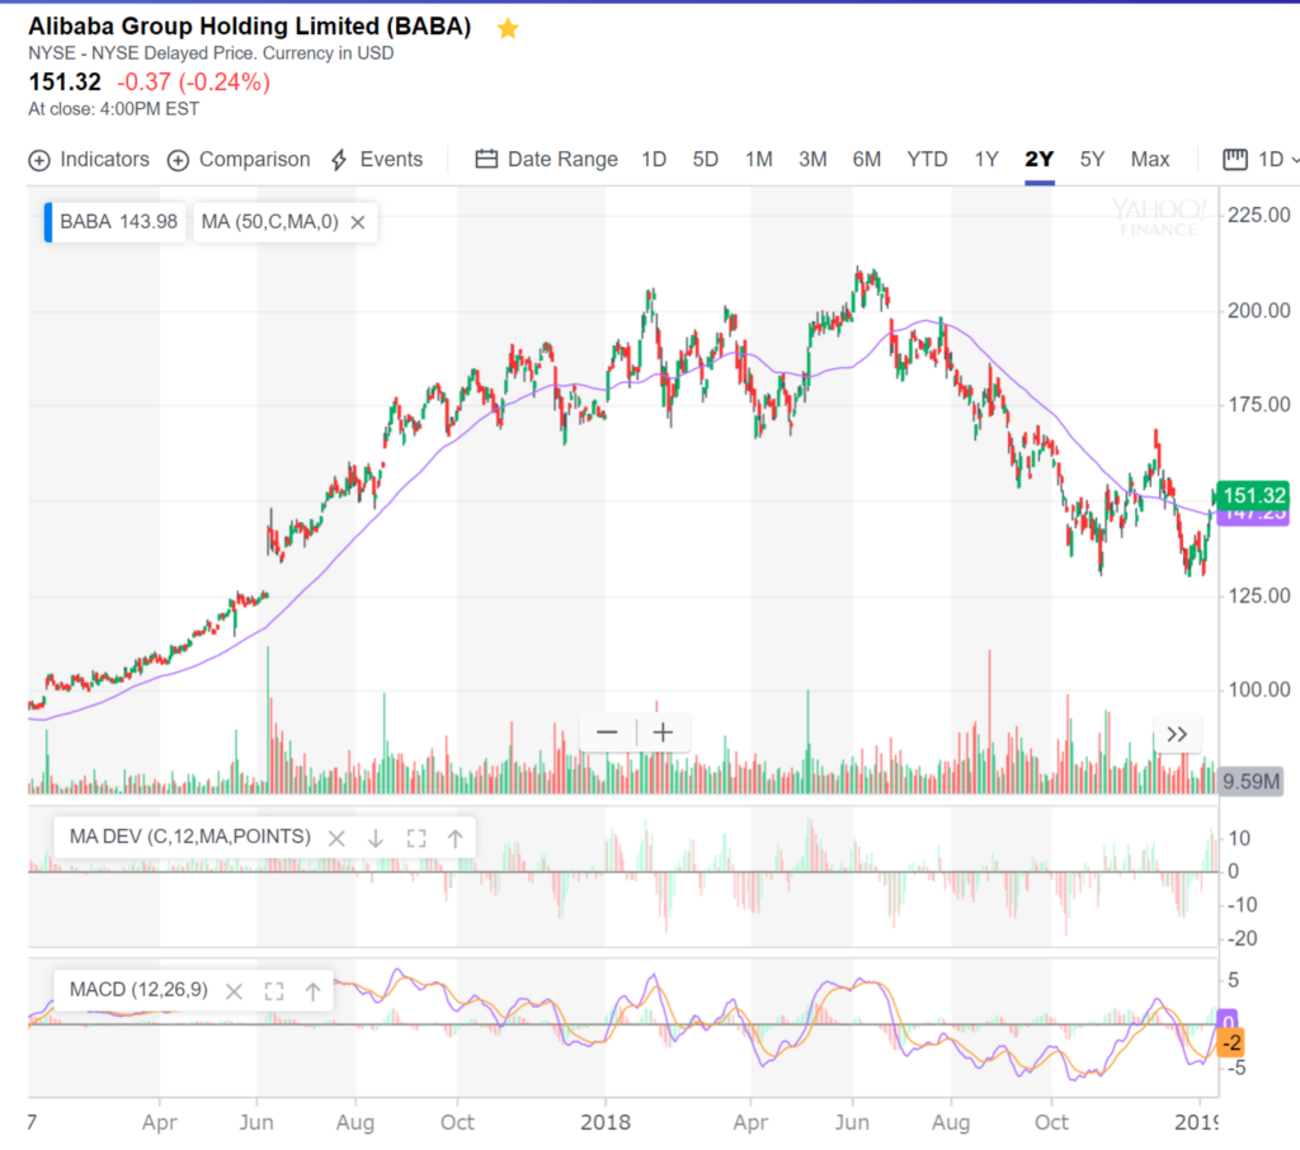Click the -0.37 (-0.24%) price change
Image resolution: width=1300 pixels, height=1150 pixels.
point(194,82)
